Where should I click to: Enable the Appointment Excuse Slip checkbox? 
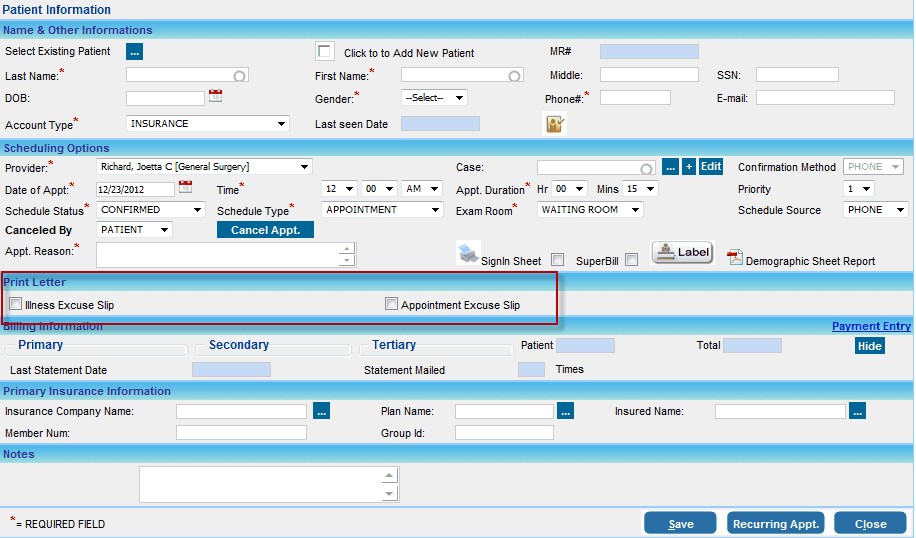[392, 304]
